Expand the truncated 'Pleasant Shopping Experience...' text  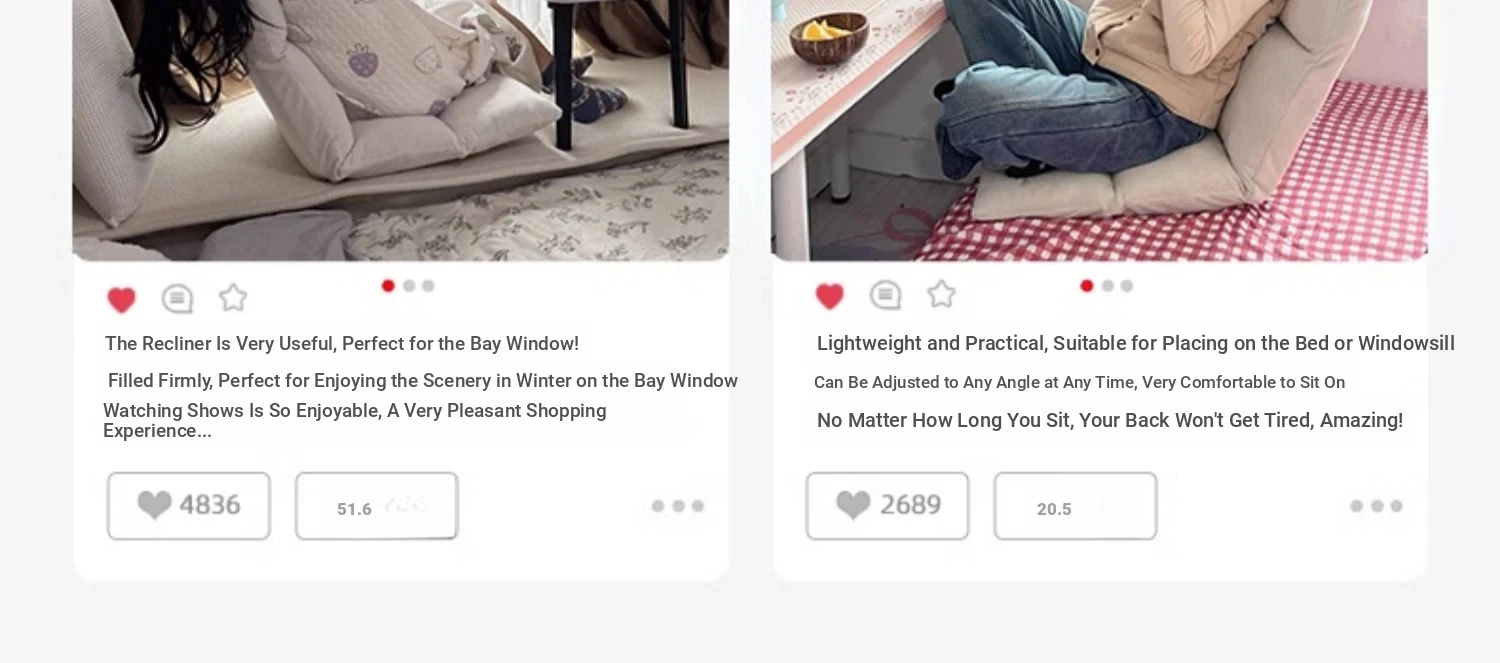(x=355, y=421)
